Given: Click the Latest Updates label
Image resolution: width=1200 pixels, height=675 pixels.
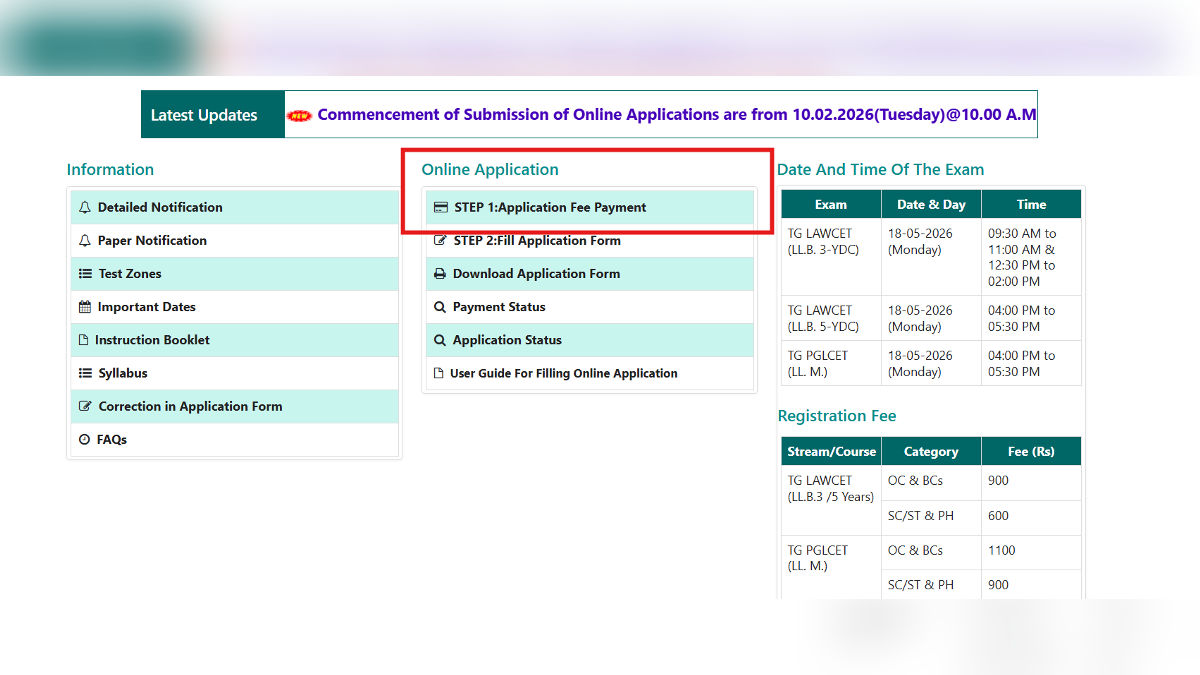Looking at the screenshot, I should [x=203, y=114].
